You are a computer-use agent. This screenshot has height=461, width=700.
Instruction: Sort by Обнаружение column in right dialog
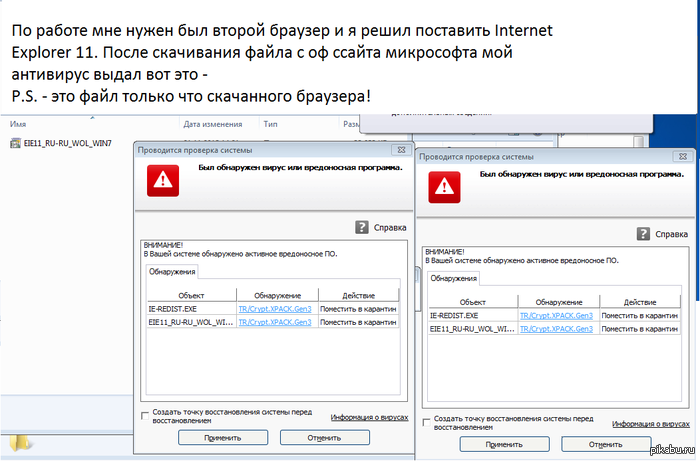pyautogui.click(x=559, y=302)
